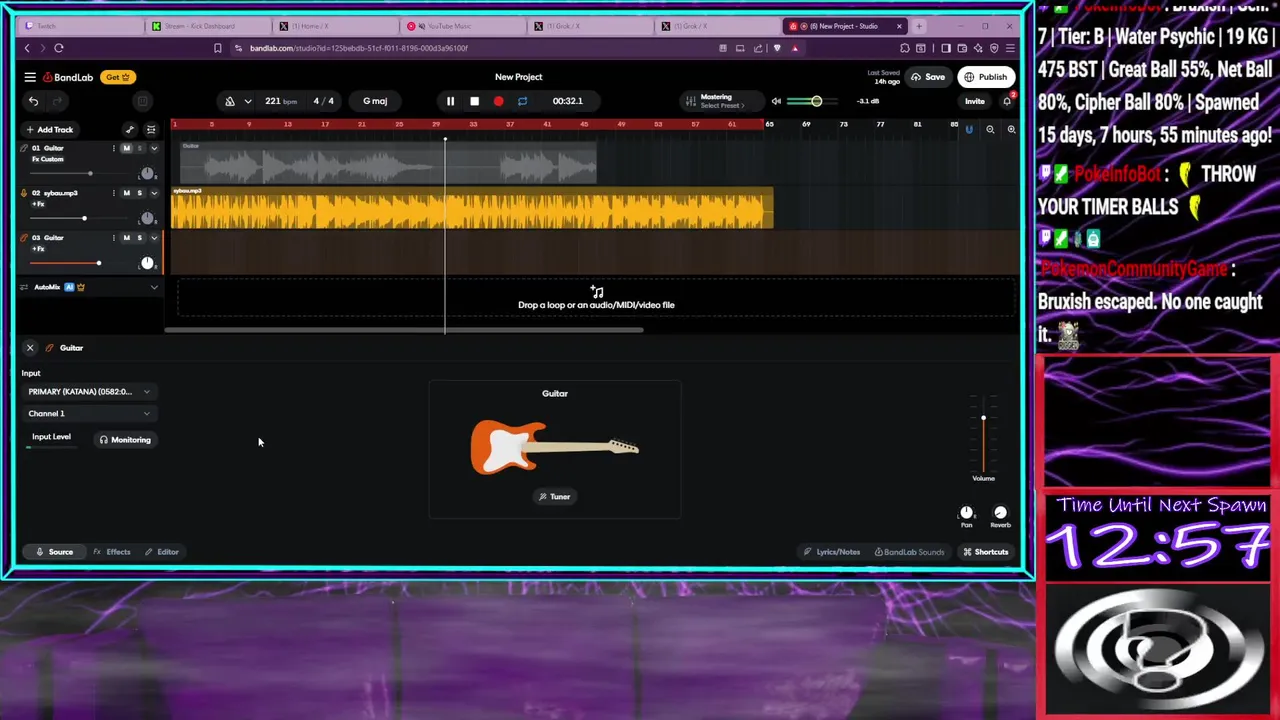Mute track 02 sybau.mp3
1280x720 pixels.
coord(126,193)
